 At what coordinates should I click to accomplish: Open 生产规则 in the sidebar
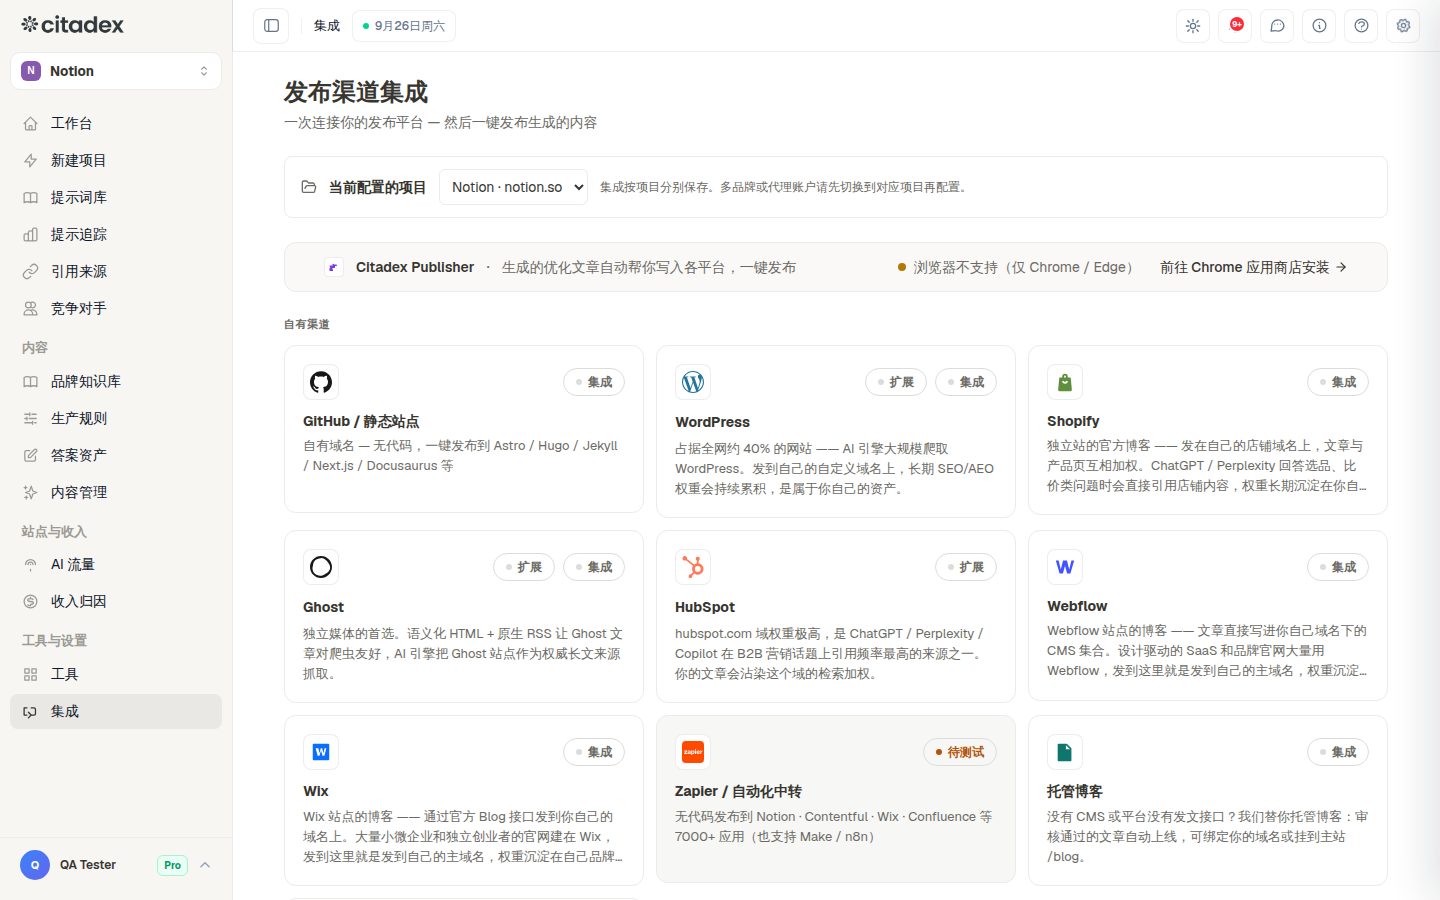(x=116, y=418)
